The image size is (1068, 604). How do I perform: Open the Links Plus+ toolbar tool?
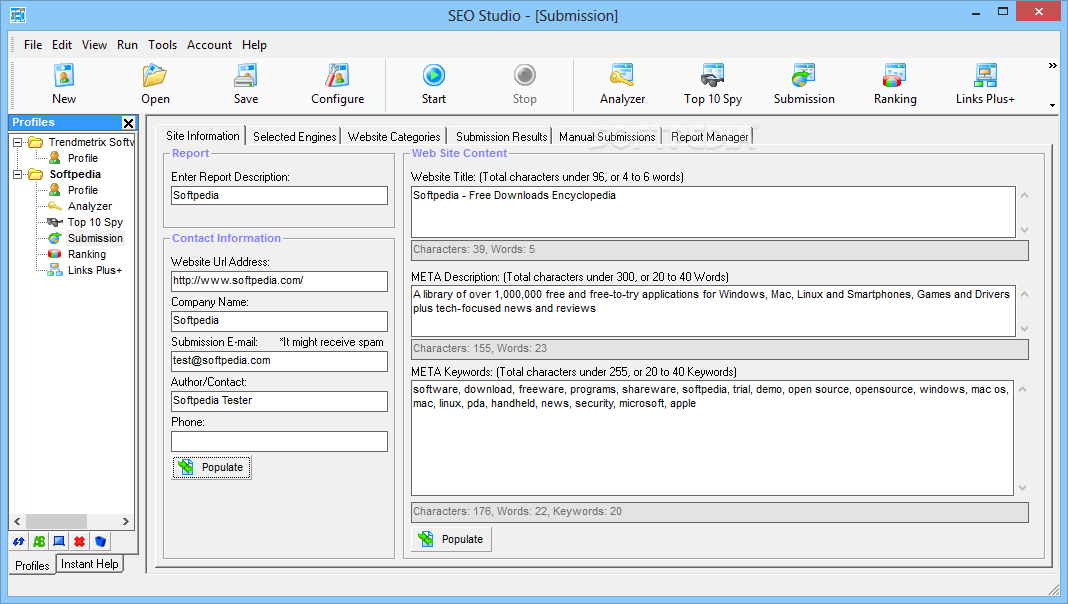tap(985, 84)
